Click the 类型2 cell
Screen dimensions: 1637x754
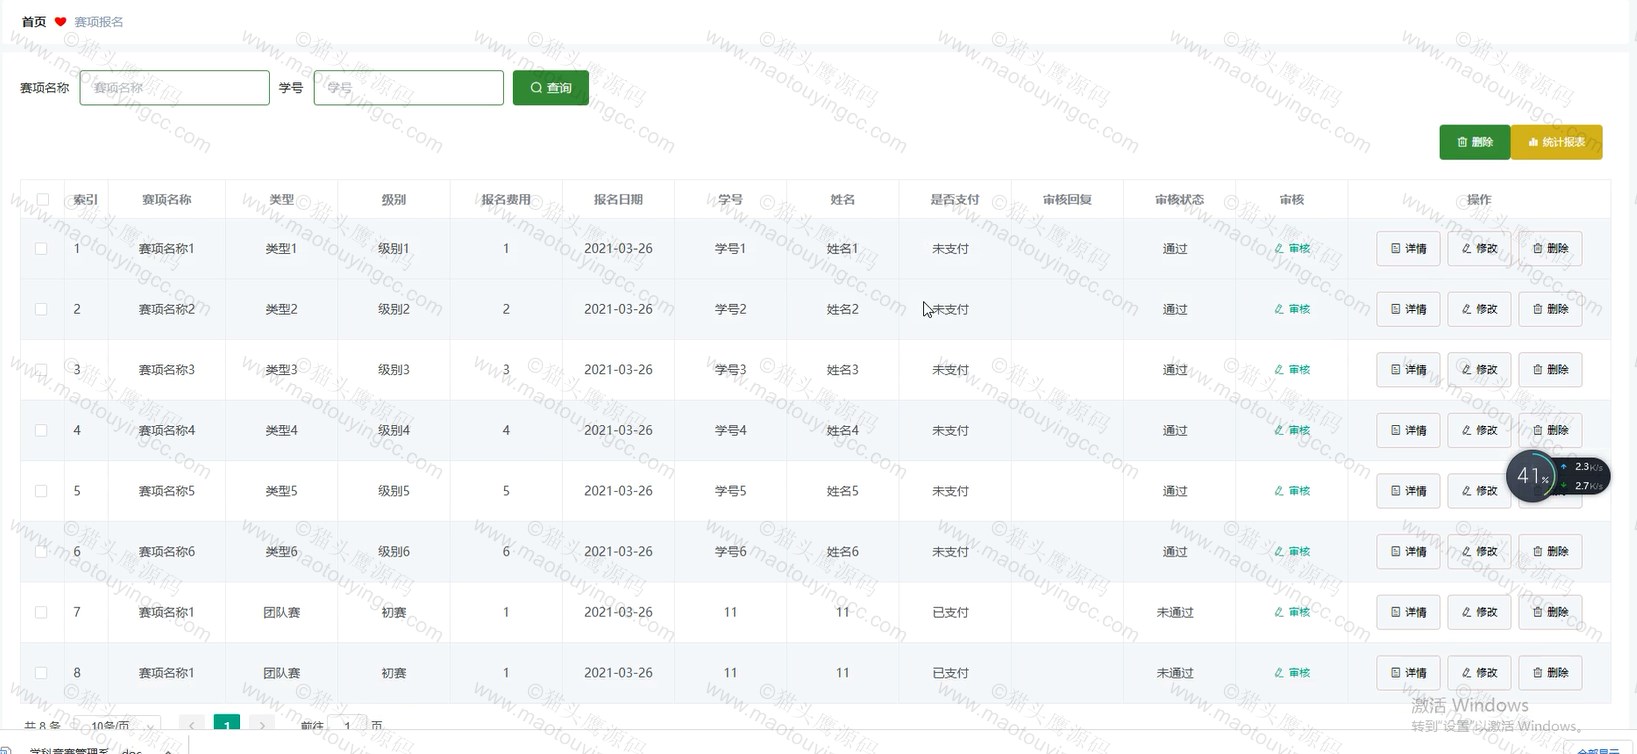click(281, 309)
